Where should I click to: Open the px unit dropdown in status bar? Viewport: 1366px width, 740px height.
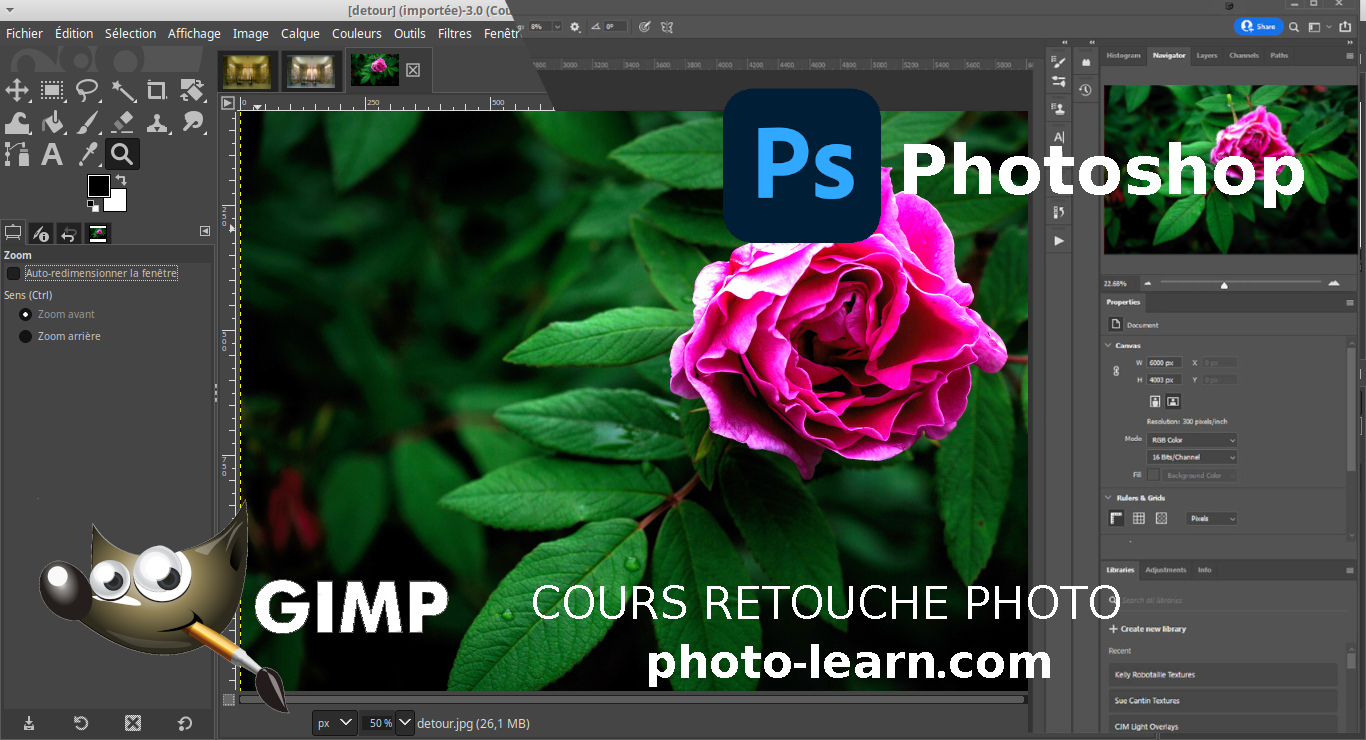pyautogui.click(x=334, y=722)
